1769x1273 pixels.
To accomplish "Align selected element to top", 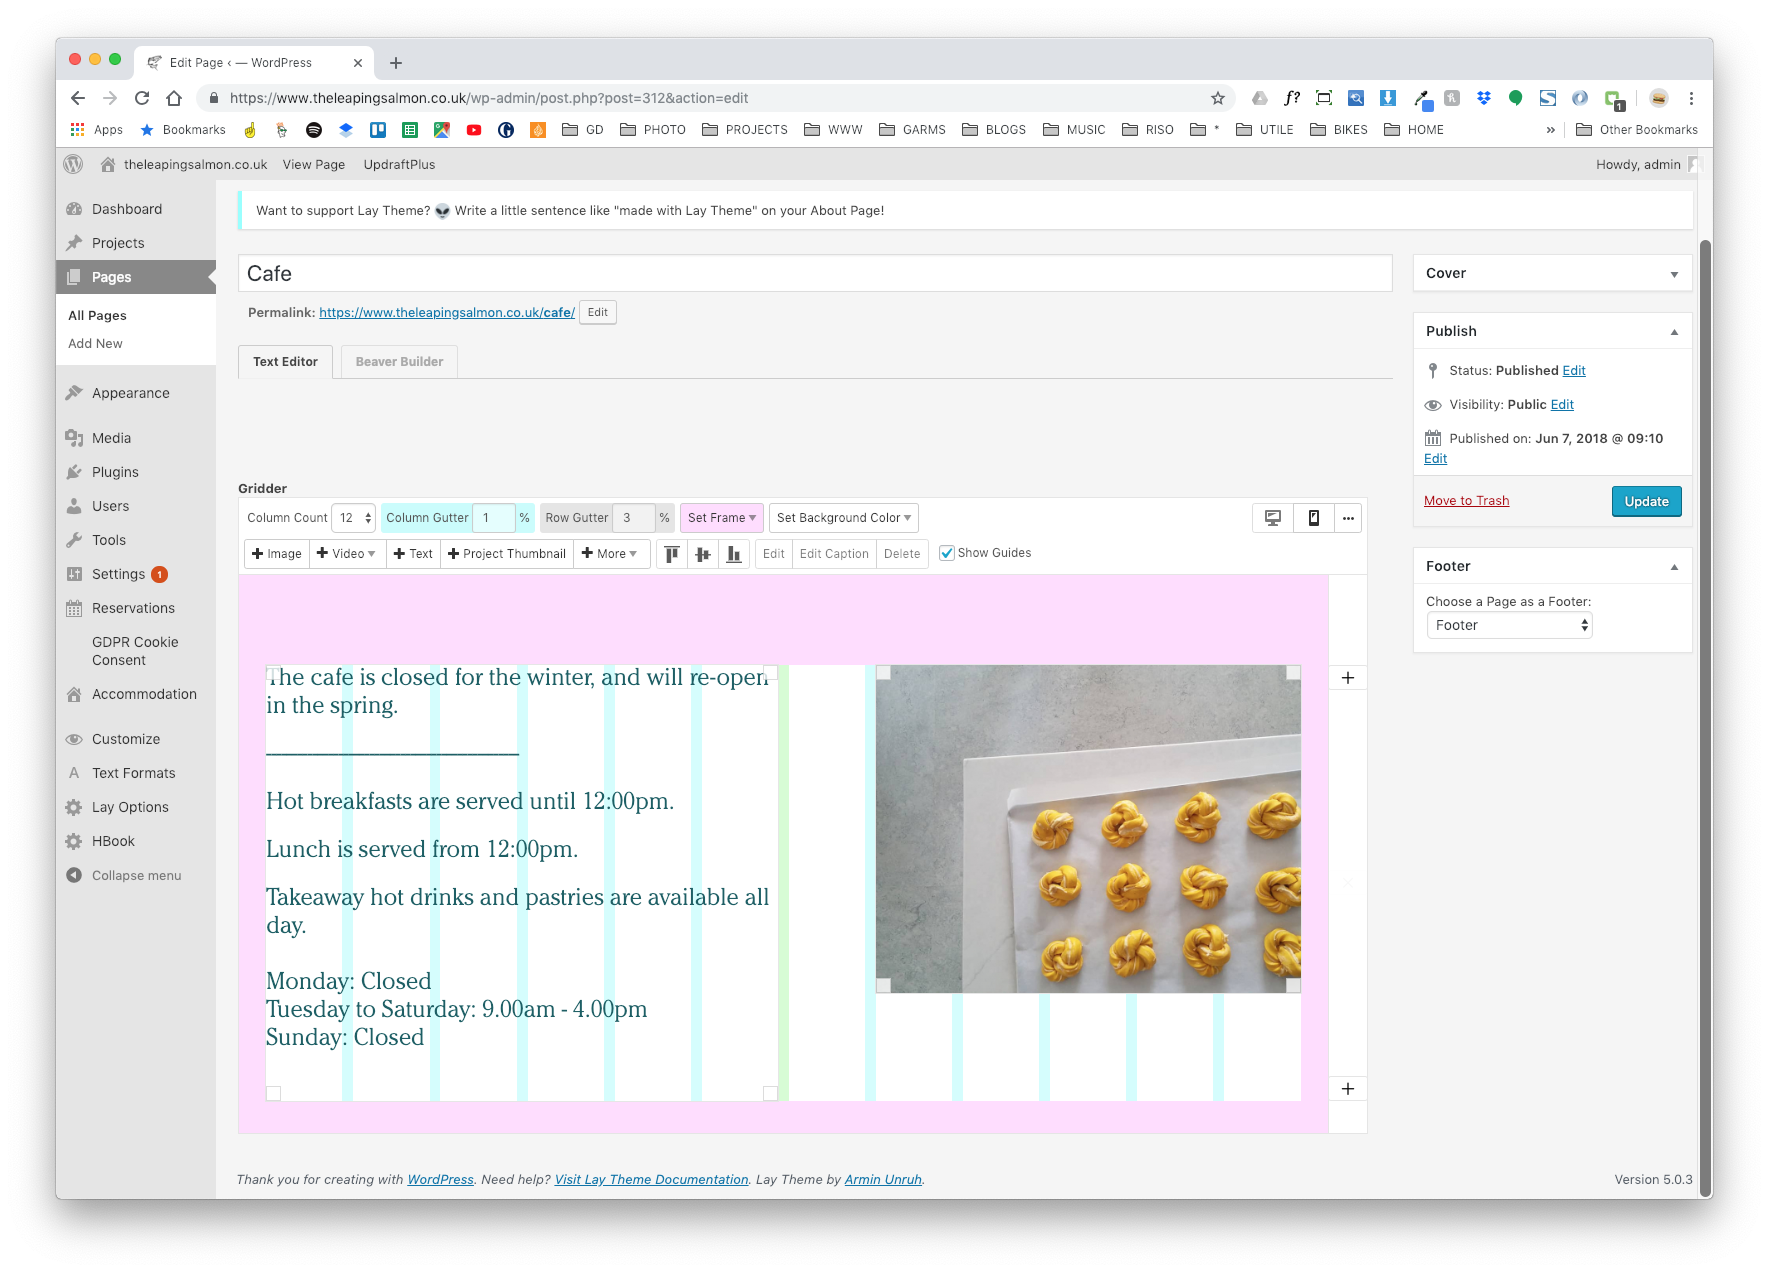I will tap(672, 554).
